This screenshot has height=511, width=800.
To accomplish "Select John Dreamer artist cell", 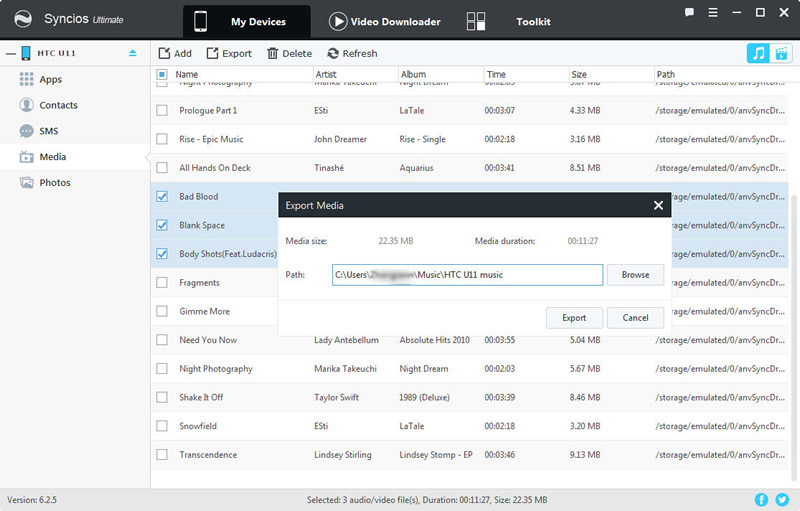I will point(340,139).
